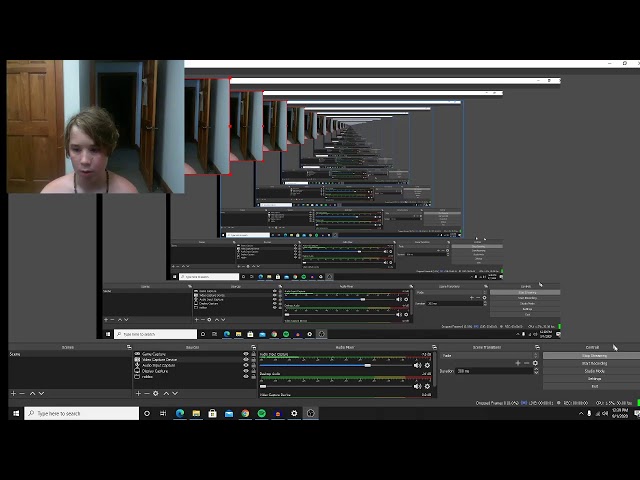
Task: Select the Scene entry in Scenes list
Action: tap(70, 354)
